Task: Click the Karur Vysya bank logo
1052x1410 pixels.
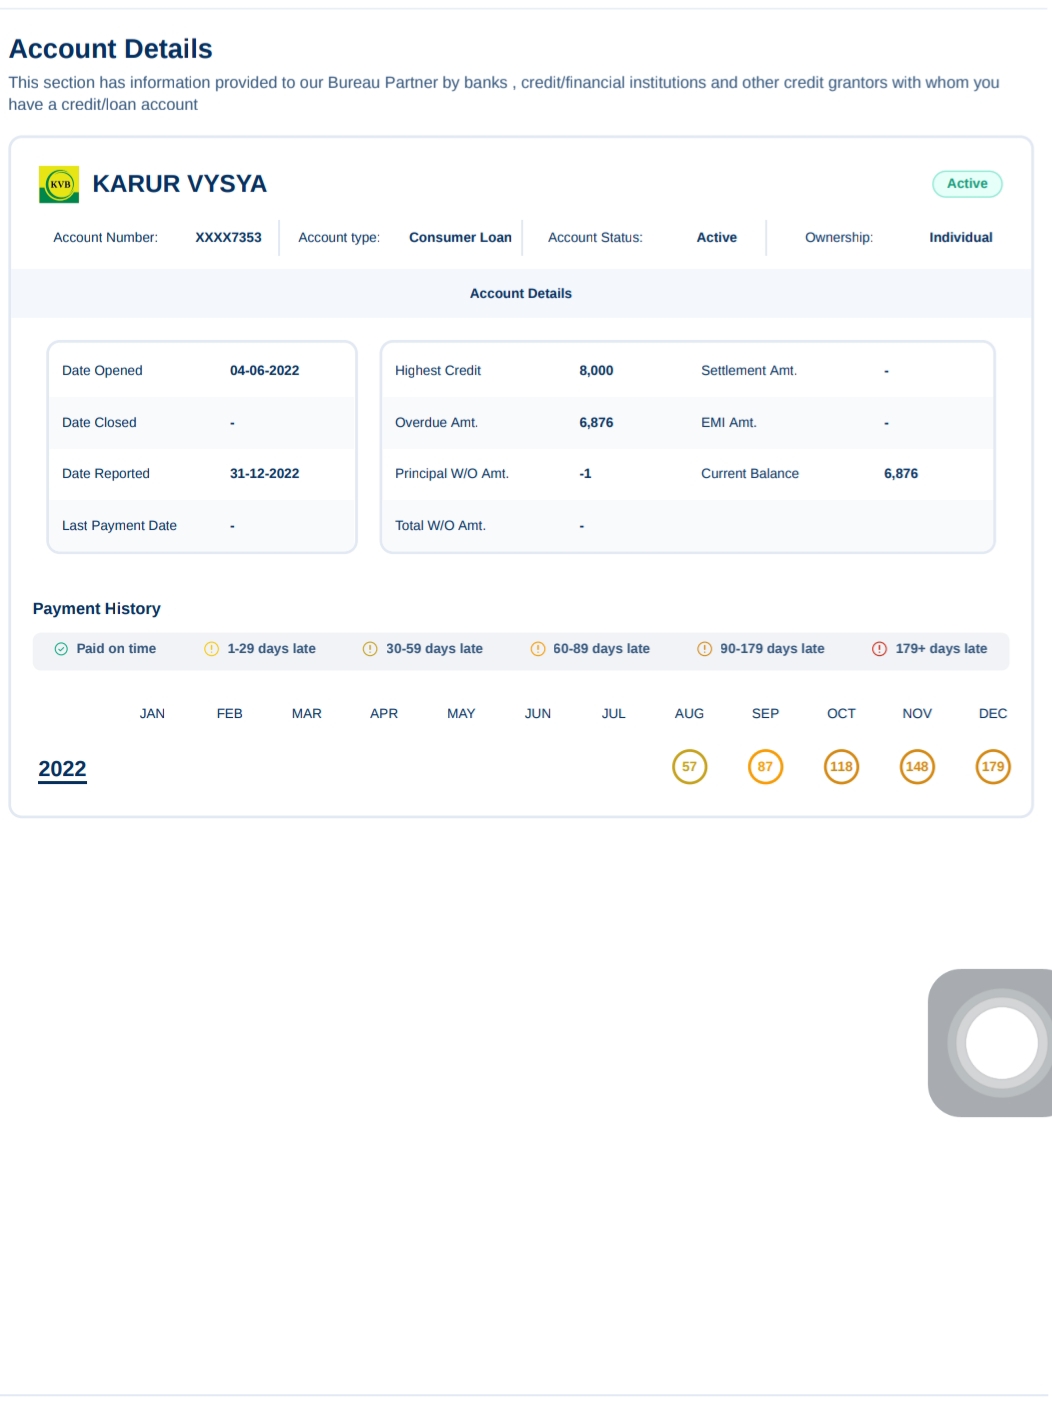Action: (59, 184)
